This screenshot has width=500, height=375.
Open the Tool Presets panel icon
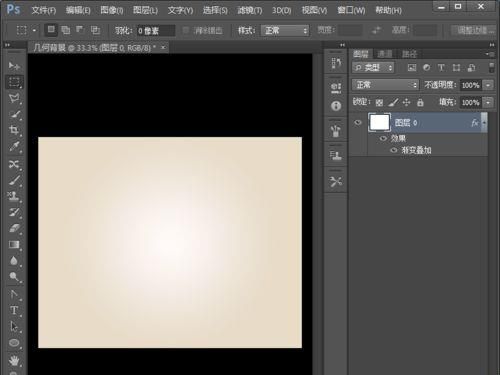[336, 181]
